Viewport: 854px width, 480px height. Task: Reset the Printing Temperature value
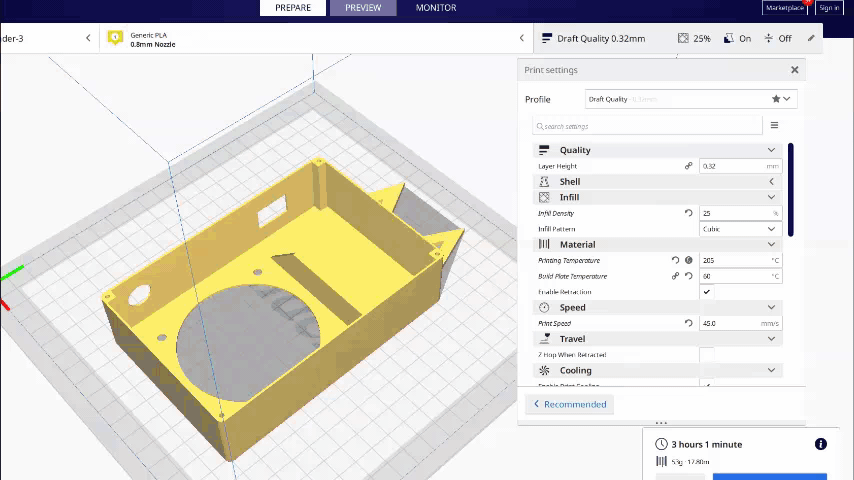[675, 260]
